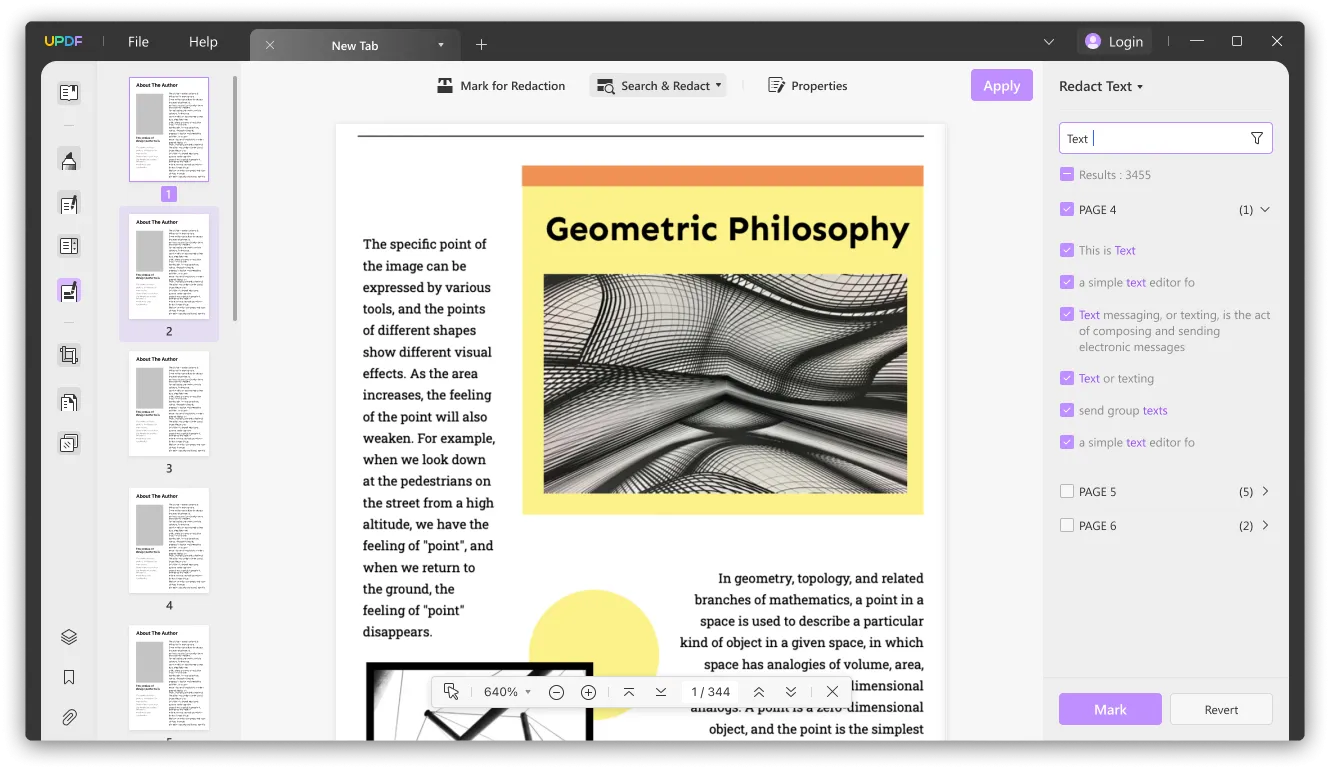Zoom in using the plus icon

pos(588,692)
